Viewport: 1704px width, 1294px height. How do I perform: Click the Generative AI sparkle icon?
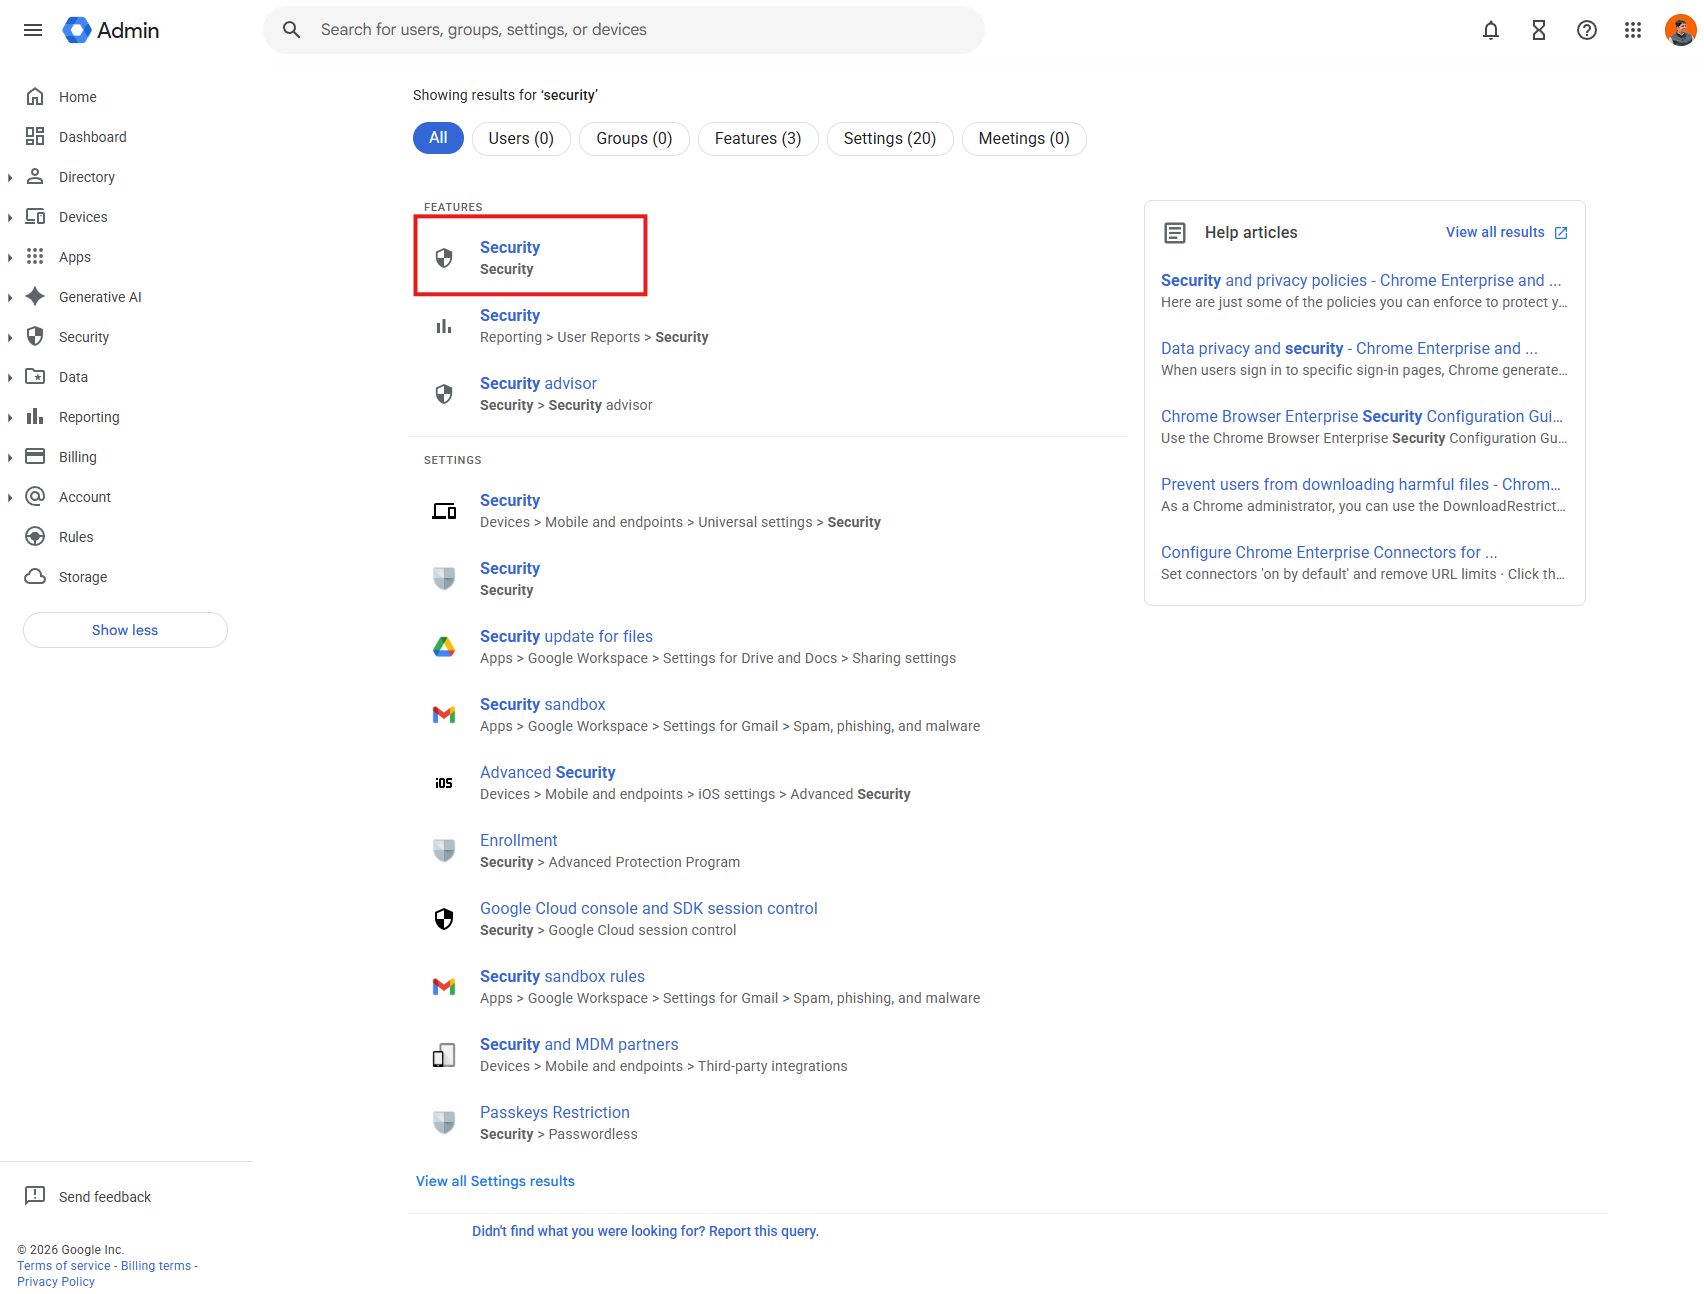35,297
